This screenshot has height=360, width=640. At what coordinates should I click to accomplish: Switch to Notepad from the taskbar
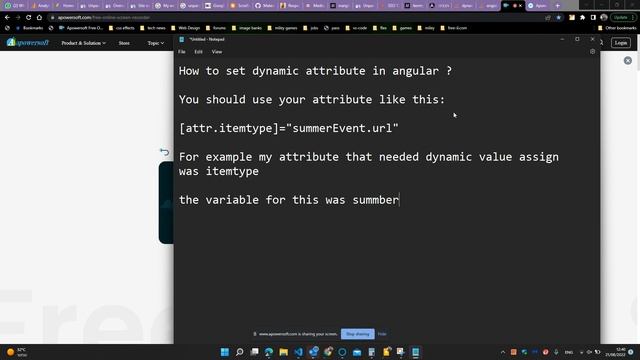point(416,352)
